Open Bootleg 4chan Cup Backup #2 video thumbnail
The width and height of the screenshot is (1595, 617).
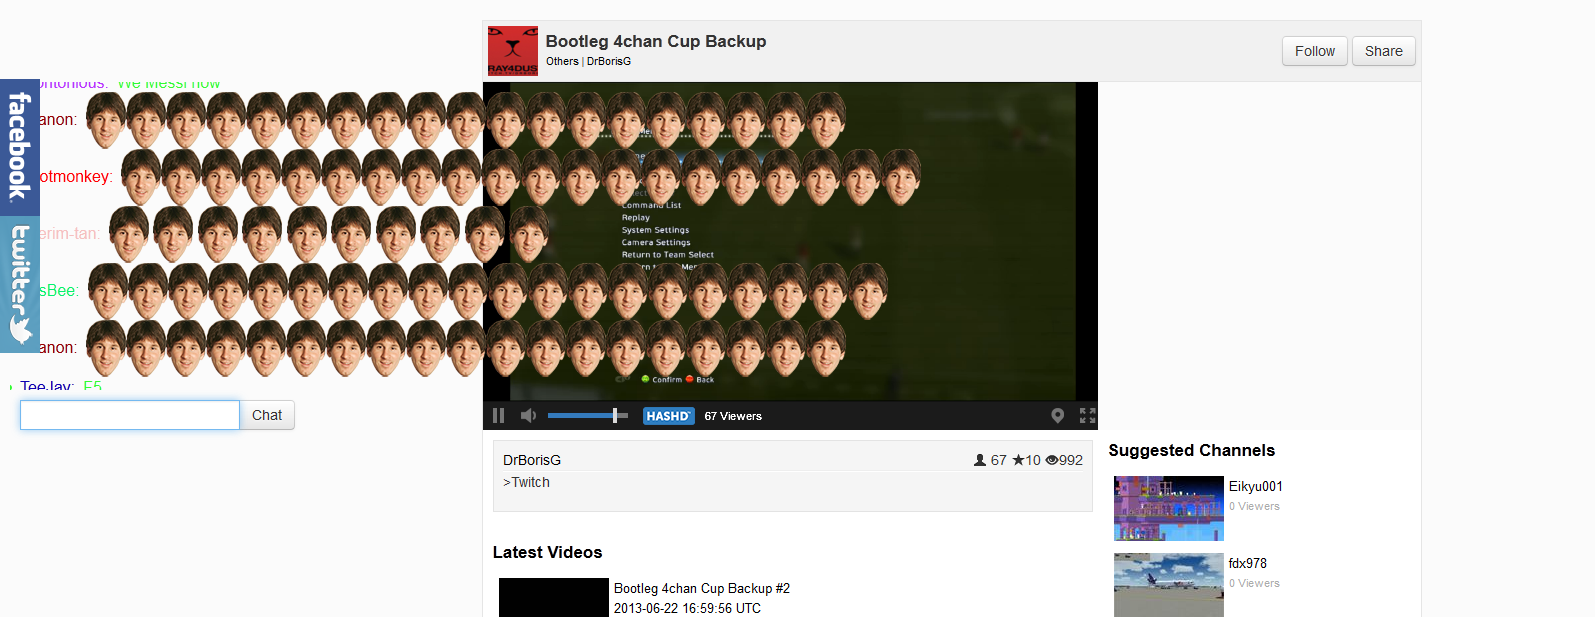click(554, 597)
